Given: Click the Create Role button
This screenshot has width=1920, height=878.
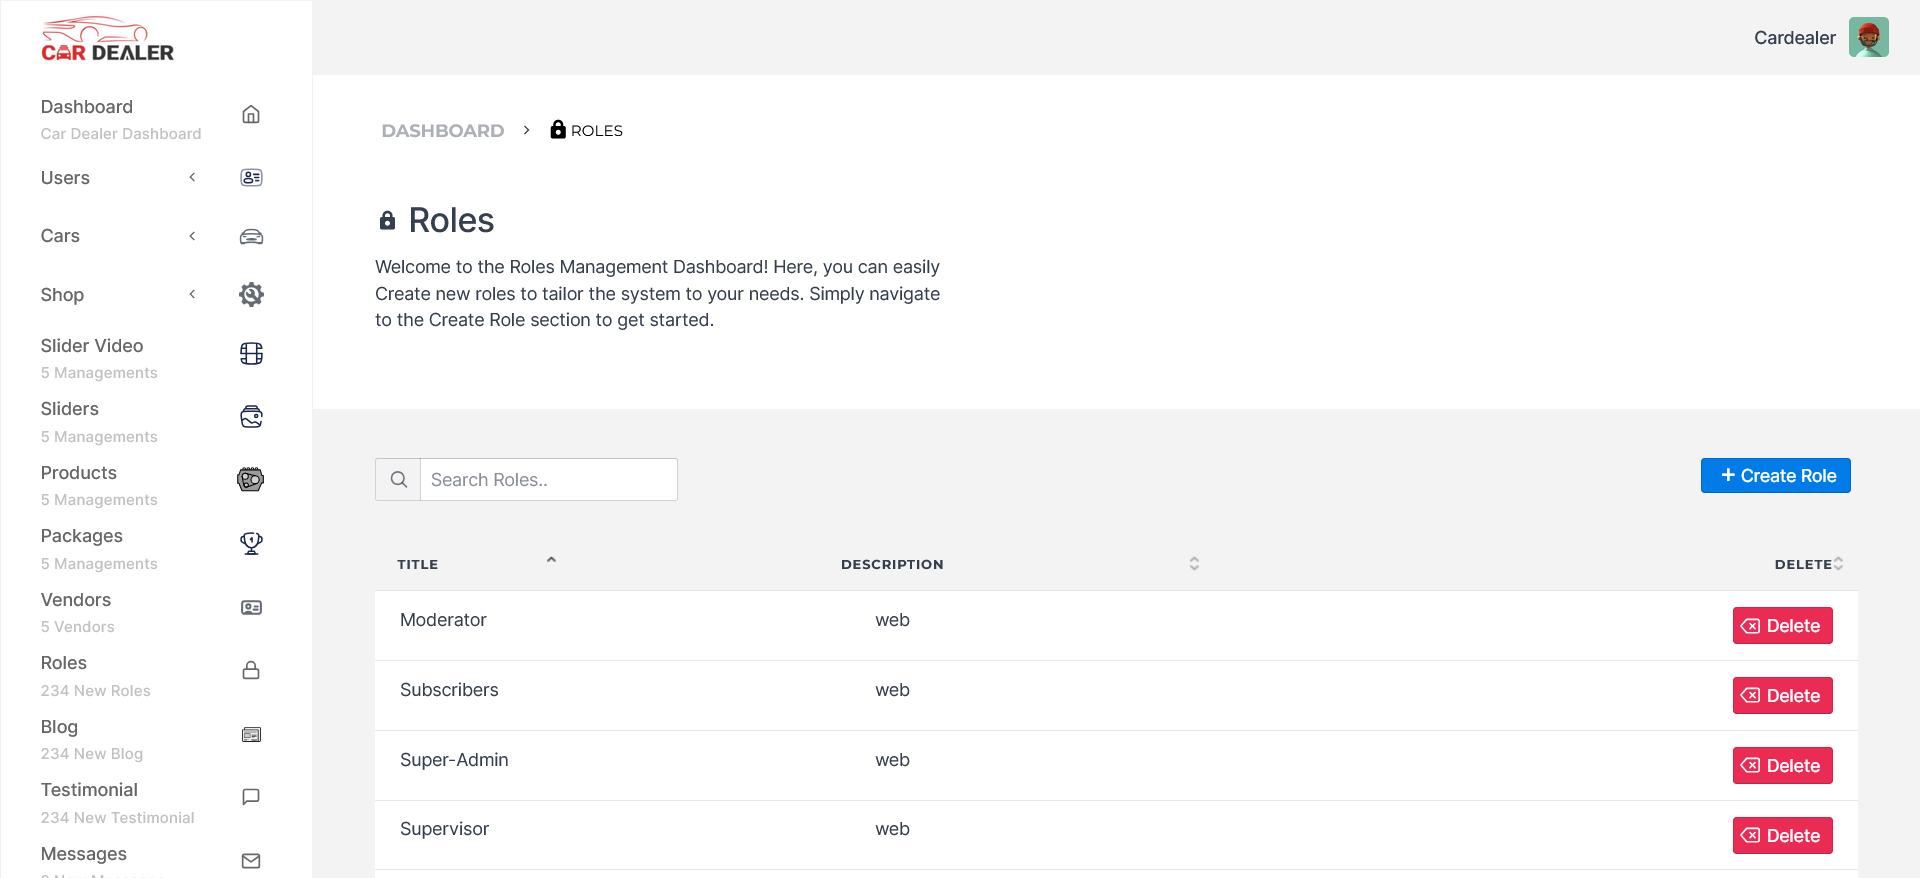Looking at the screenshot, I should [x=1775, y=476].
